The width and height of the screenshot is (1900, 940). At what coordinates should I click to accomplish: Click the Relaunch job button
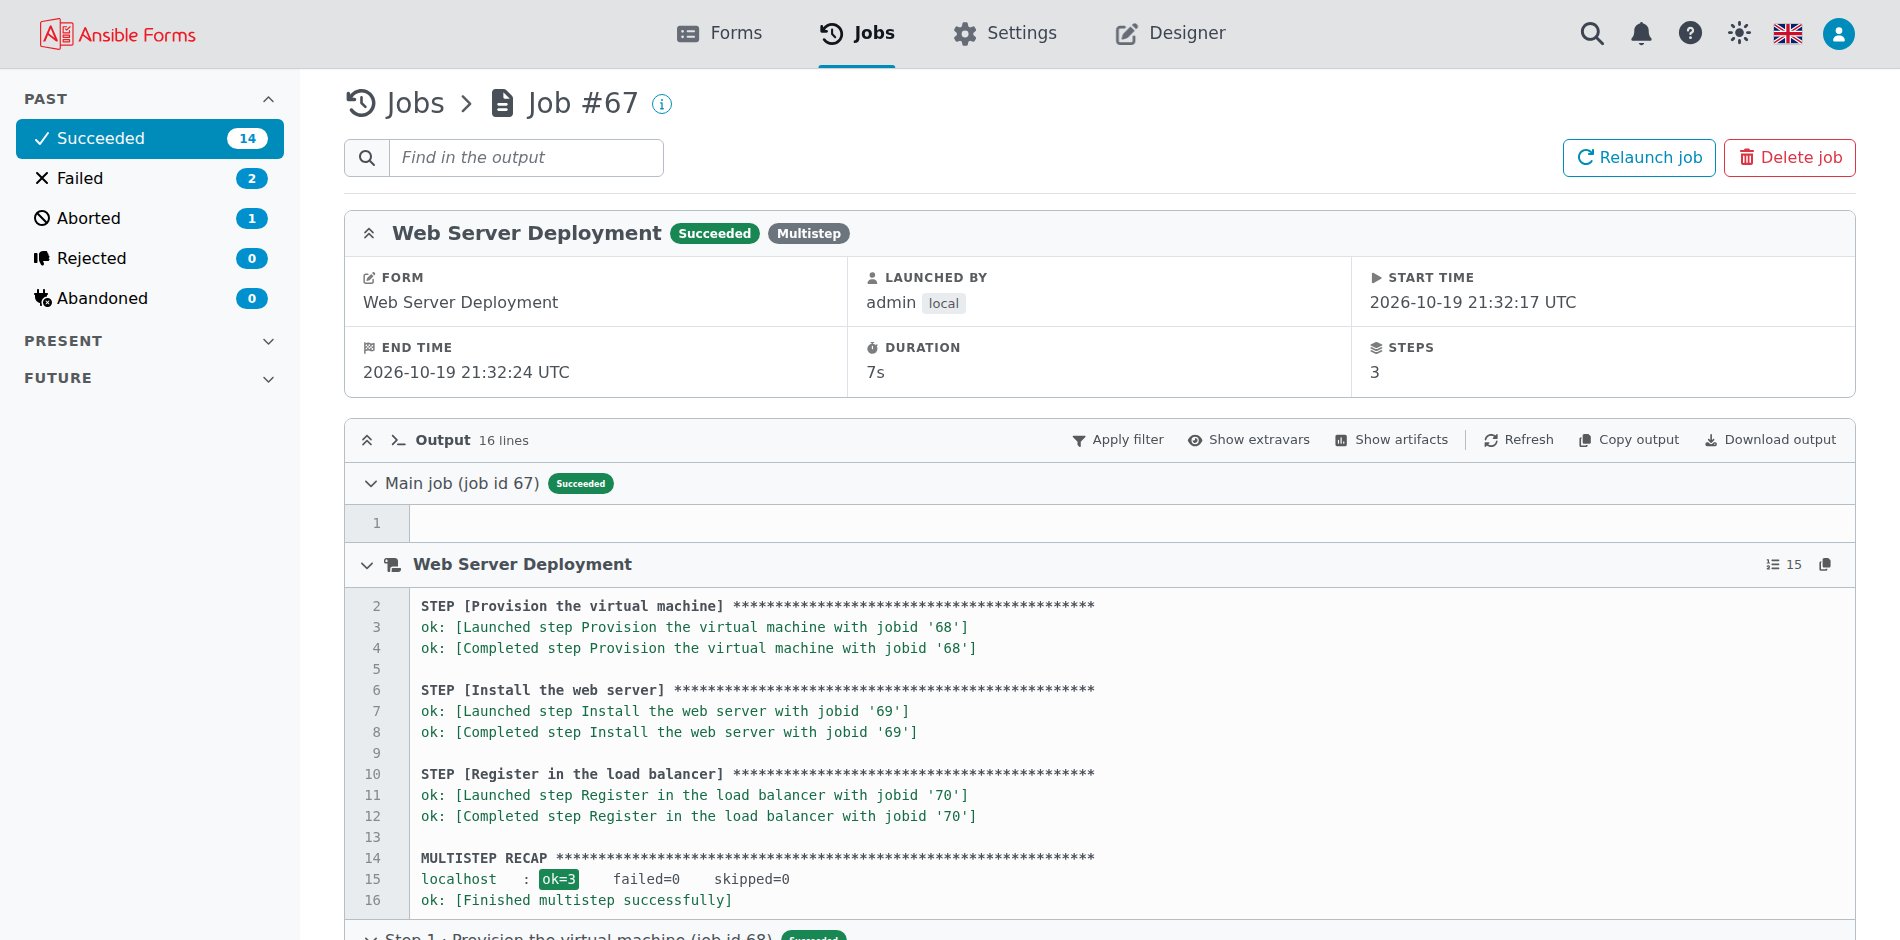point(1639,158)
